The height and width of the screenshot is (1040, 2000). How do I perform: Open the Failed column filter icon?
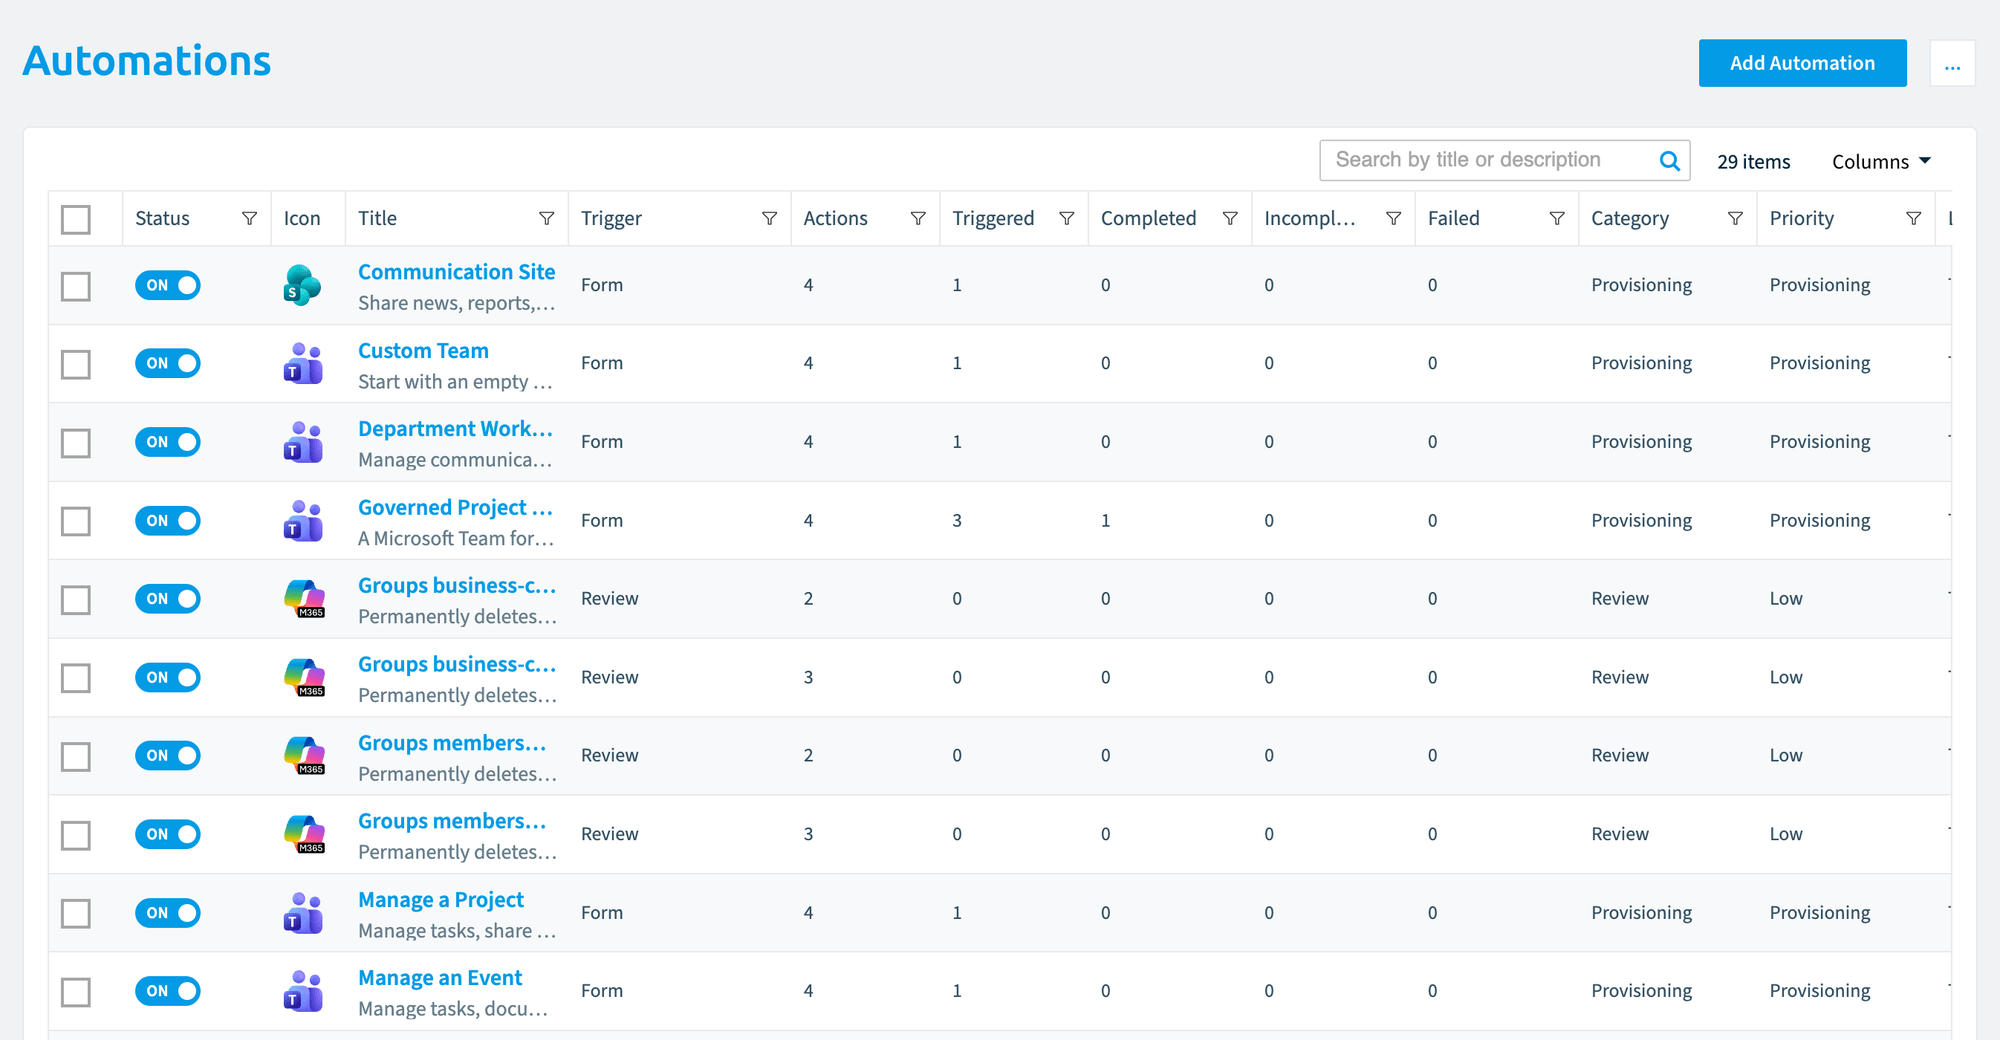tap(1556, 219)
